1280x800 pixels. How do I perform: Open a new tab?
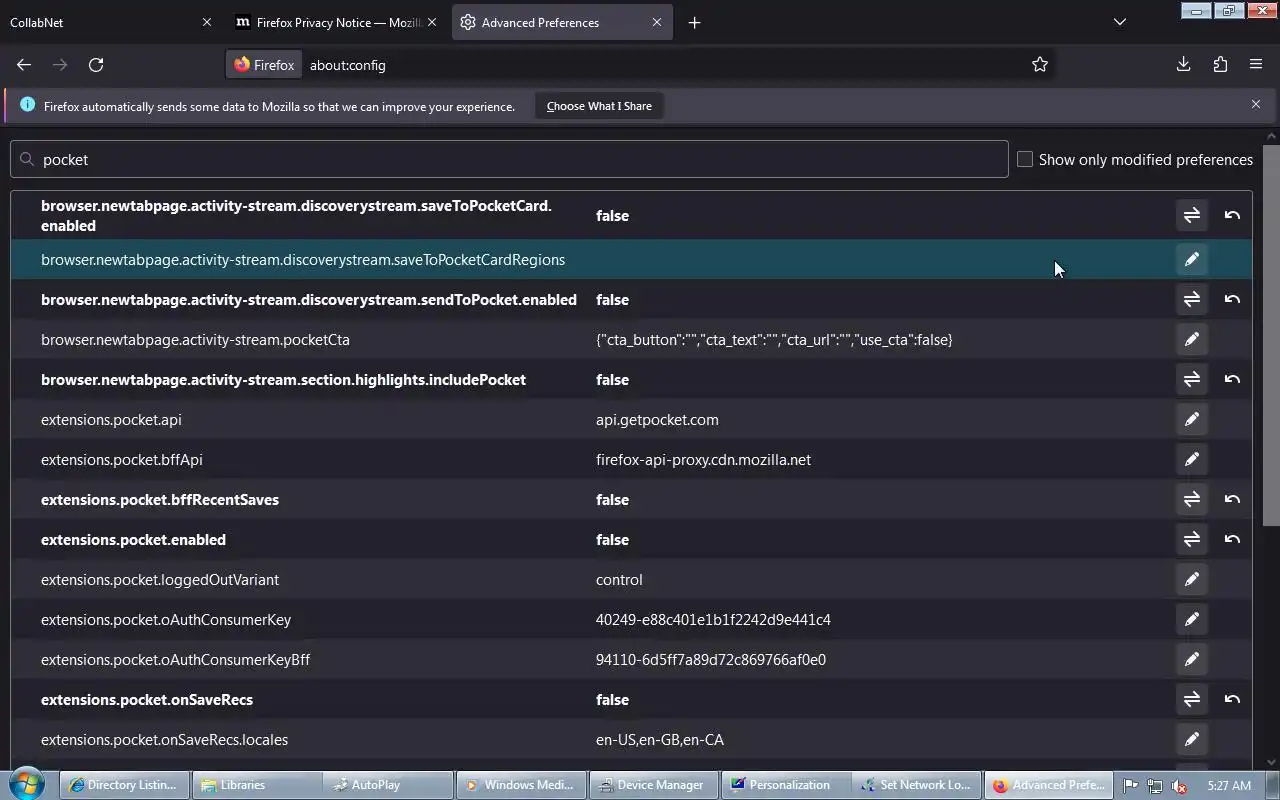click(694, 22)
